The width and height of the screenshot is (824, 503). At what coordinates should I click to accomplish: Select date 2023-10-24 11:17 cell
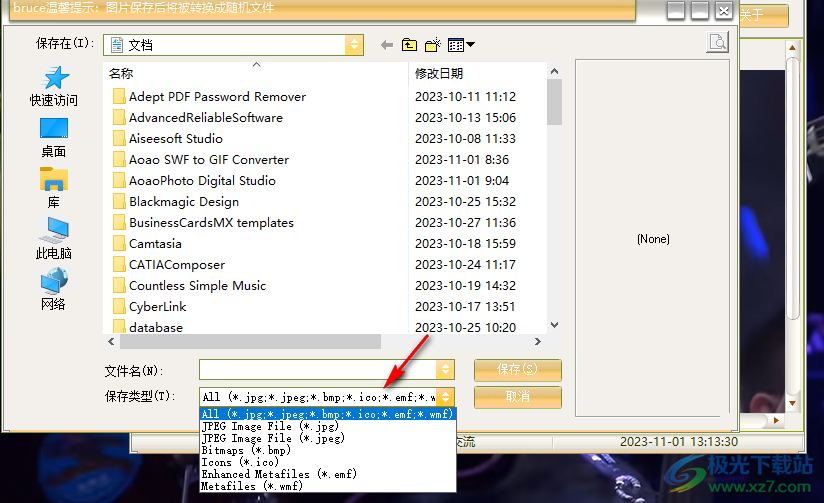click(x=465, y=265)
